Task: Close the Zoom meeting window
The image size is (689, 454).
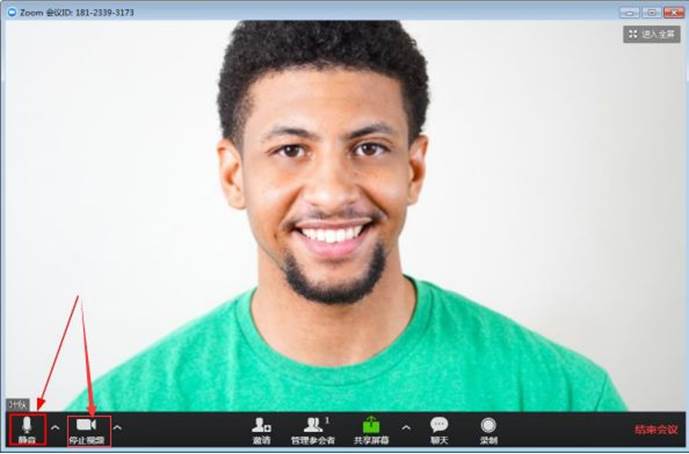Action: [x=674, y=12]
